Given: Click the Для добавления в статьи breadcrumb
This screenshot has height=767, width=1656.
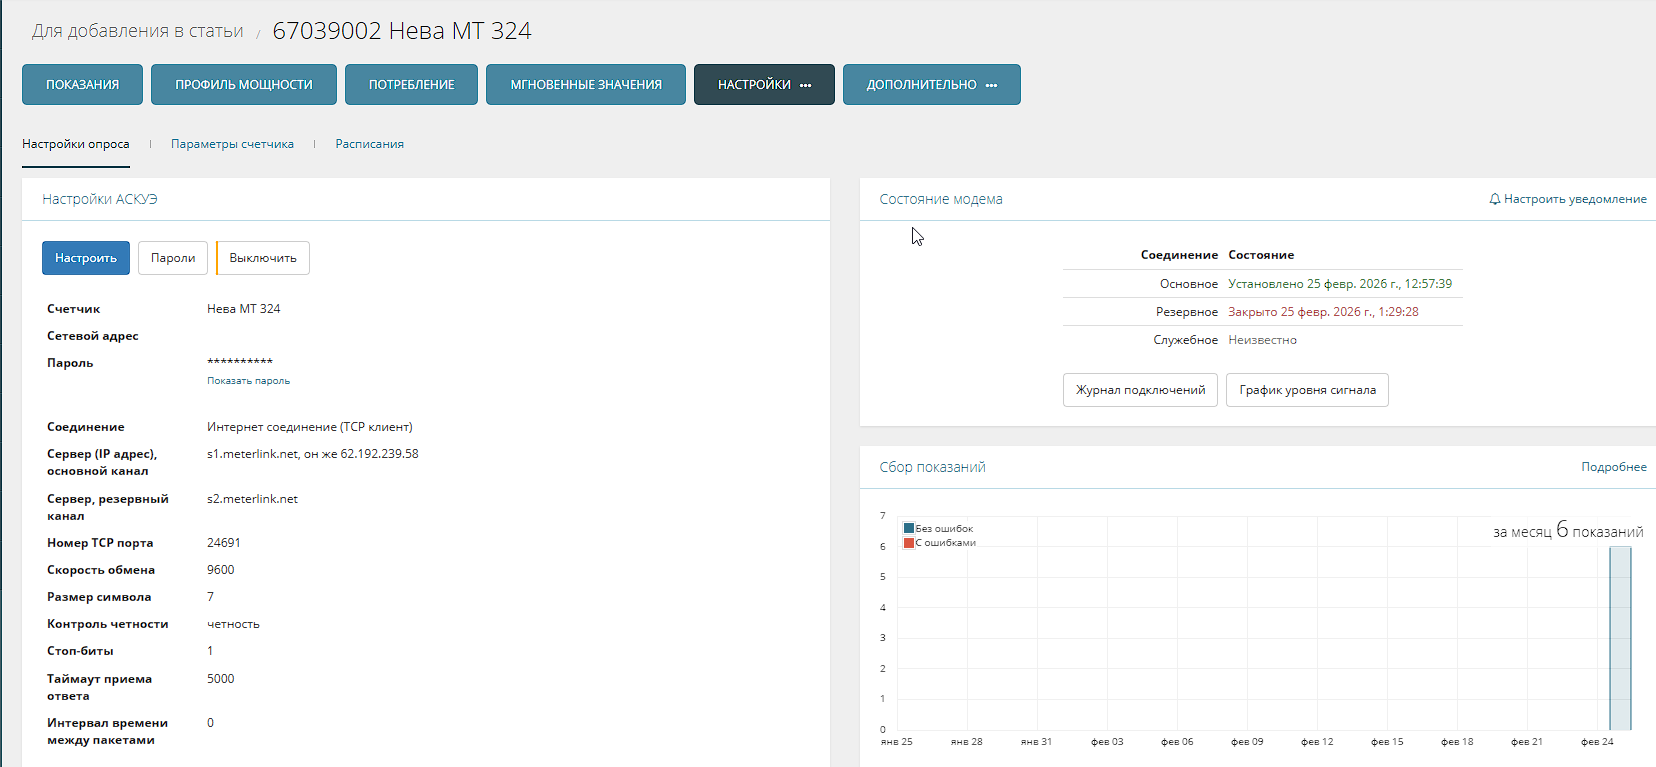Looking at the screenshot, I should (x=138, y=31).
